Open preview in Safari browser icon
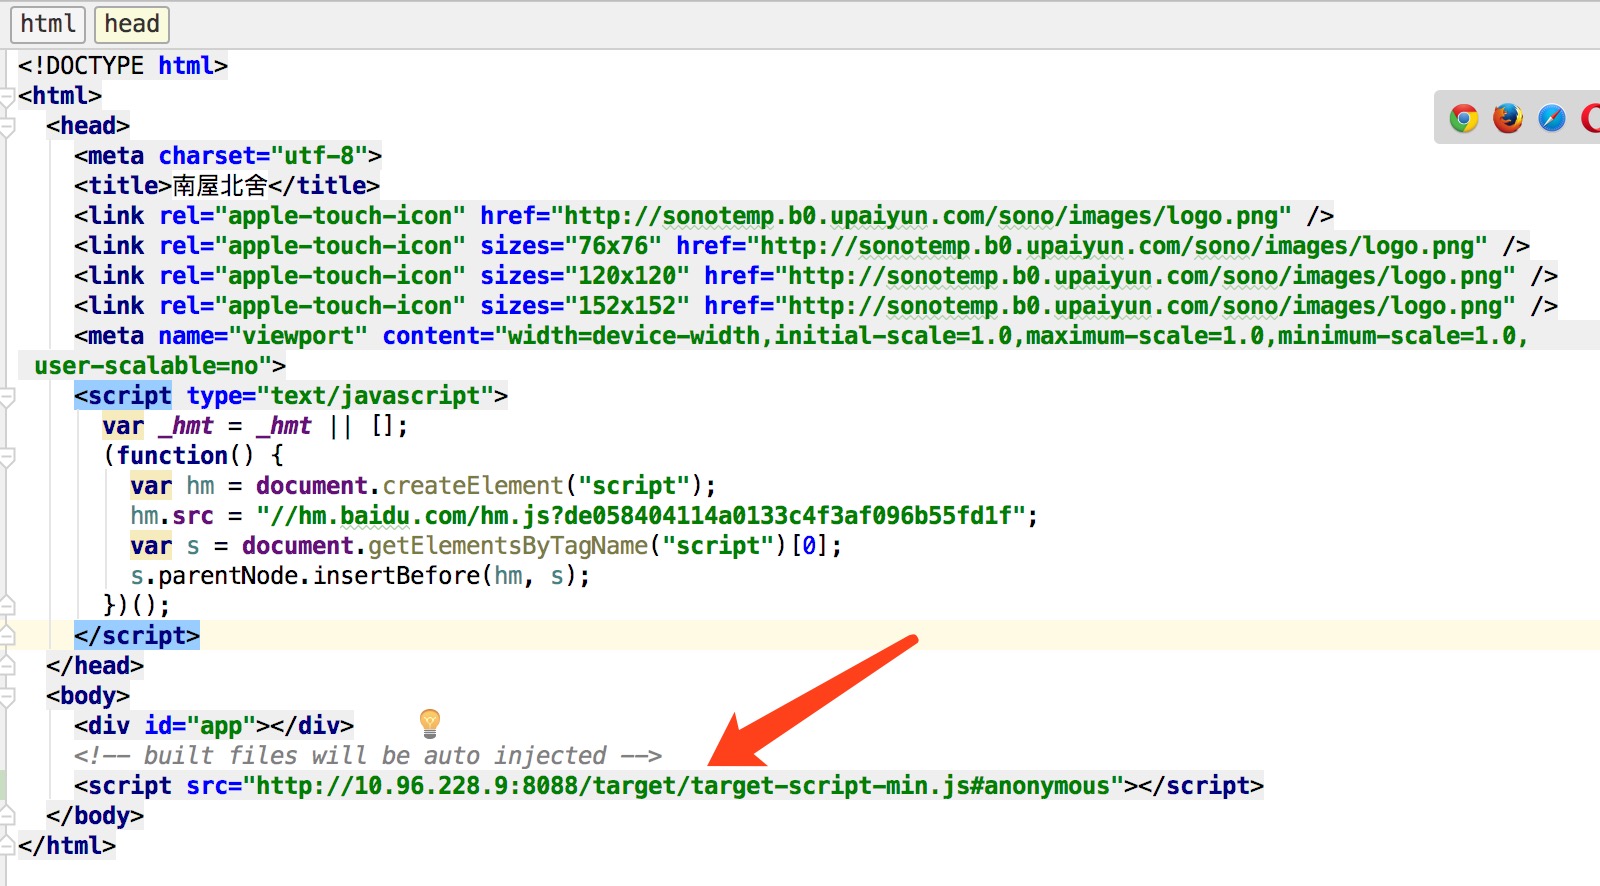Image resolution: width=1600 pixels, height=886 pixels. 1552,119
